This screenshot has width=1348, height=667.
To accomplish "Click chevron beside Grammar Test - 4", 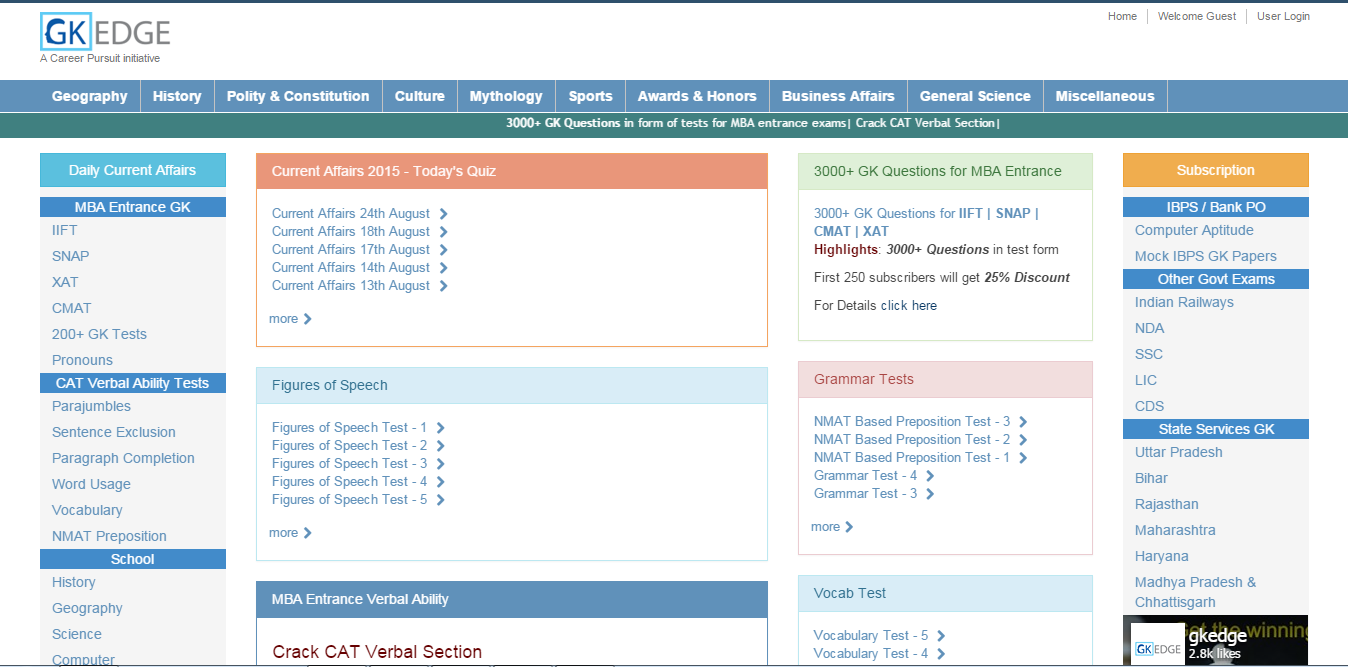I will (x=930, y=476).
